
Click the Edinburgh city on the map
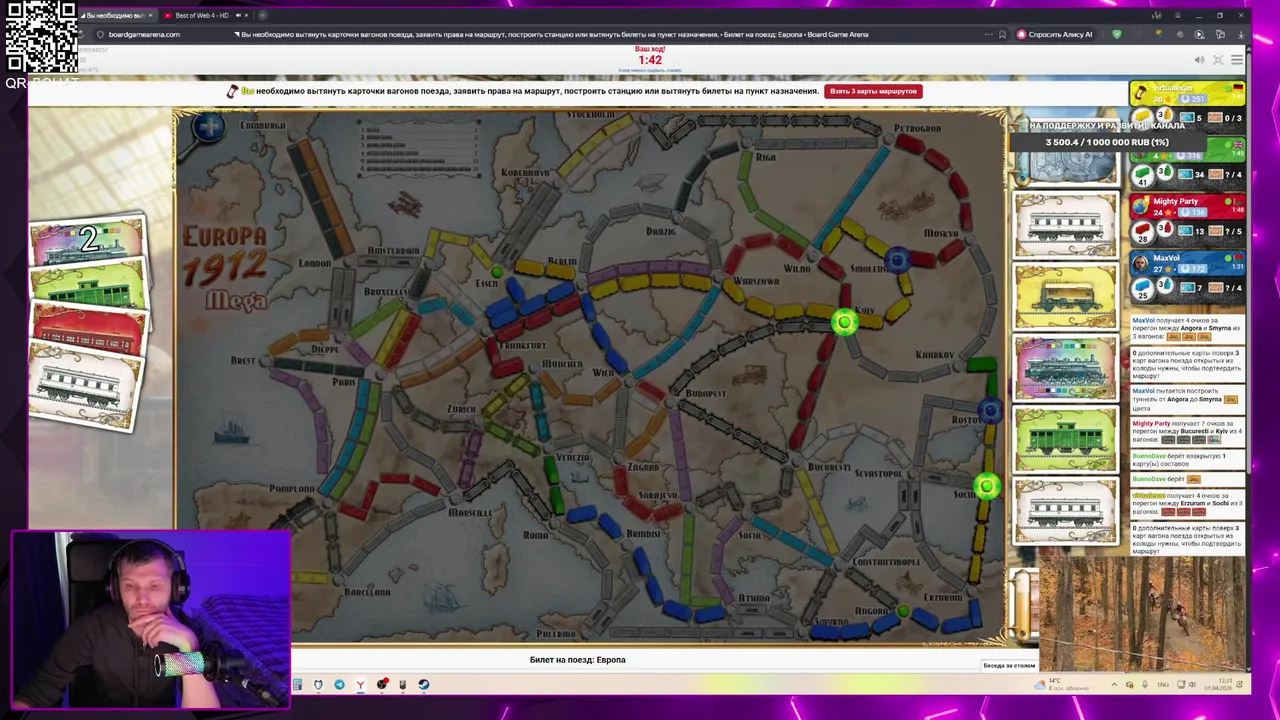pyautogui.click(x=263, y=126)
